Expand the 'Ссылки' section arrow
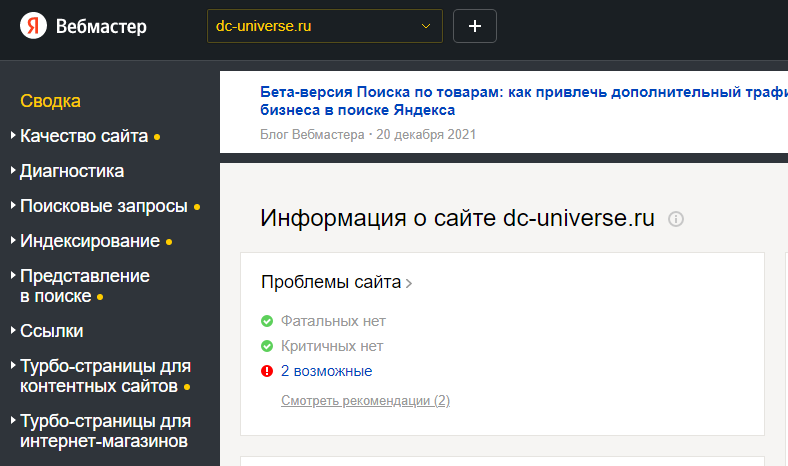The height and width of the screenshot is (466, 788). pyautogui.click(x=13, y=330)
